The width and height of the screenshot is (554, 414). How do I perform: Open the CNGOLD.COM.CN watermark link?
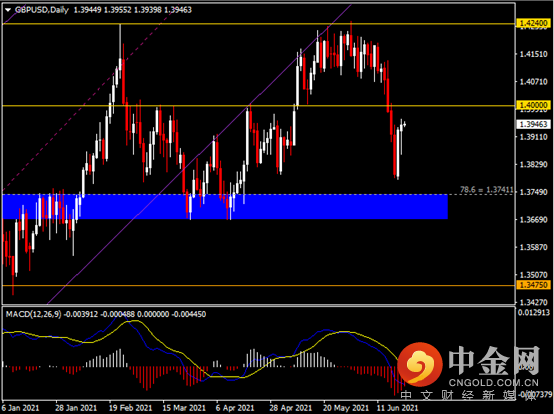tap(494, 383)
